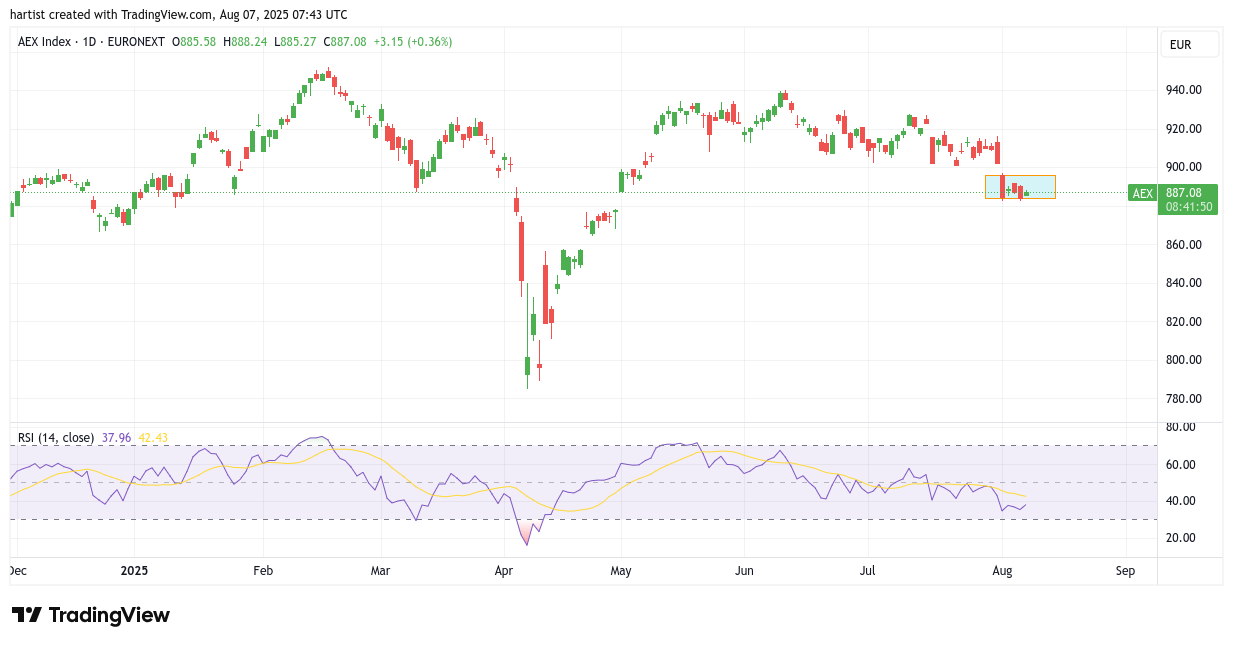The image size is (1233, 645).
Task: Select the RSI moving average value 42.43
Action: pyautogui.click(x=154, y=437)
